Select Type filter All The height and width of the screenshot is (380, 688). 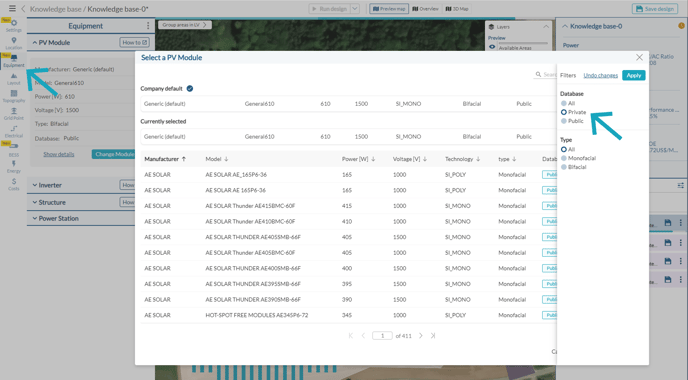point(564,149)
